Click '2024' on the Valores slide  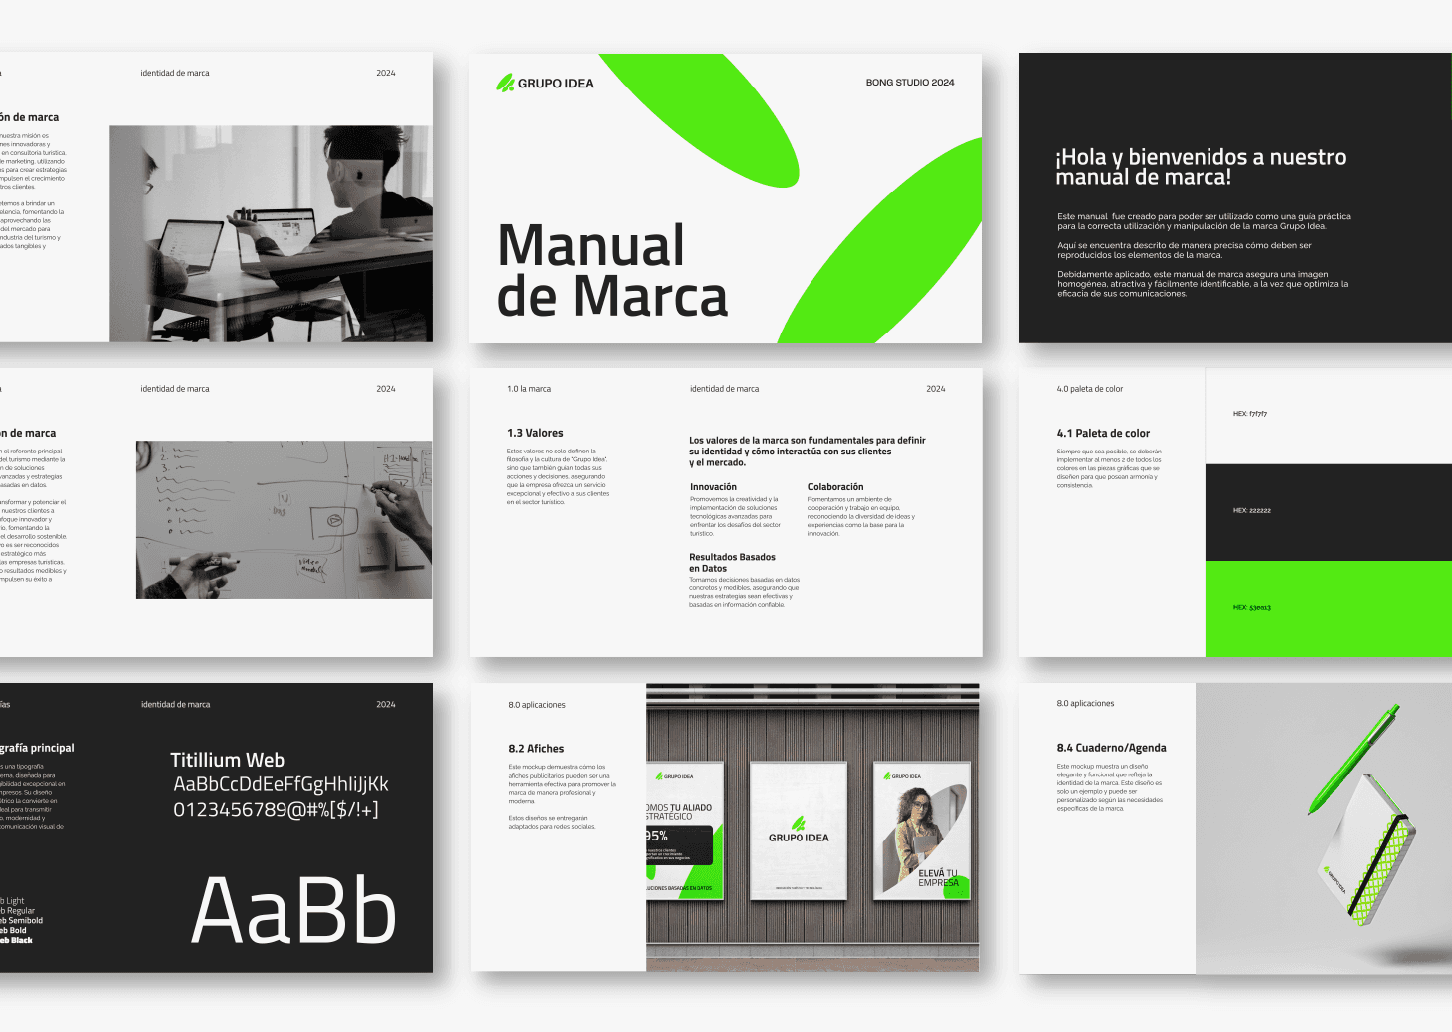click(x=935, y=389)
